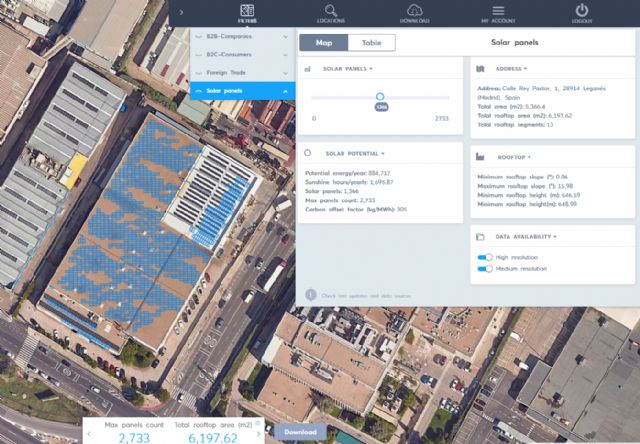Click 'Max panels count: 2,733' in Solar Potential
640x444 pixels.
[x=340, y=200]
